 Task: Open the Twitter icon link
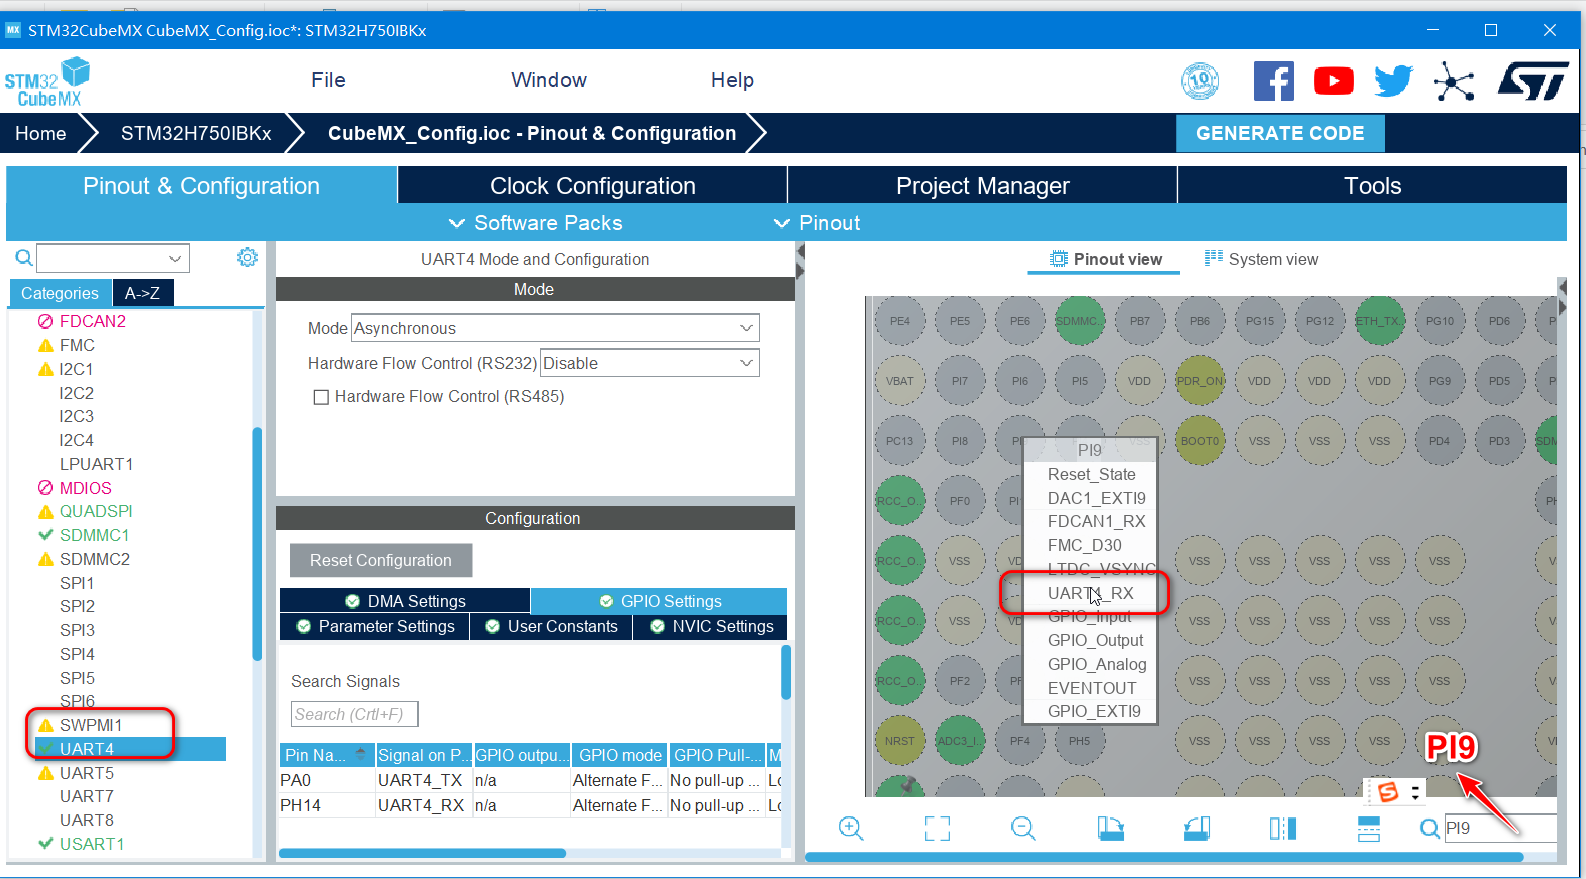[1393, 81]
